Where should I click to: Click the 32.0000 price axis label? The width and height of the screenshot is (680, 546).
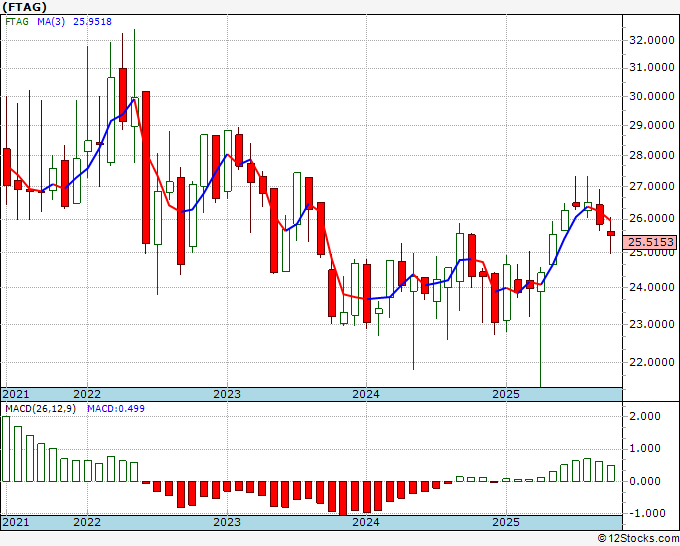[x=651, y=40]
